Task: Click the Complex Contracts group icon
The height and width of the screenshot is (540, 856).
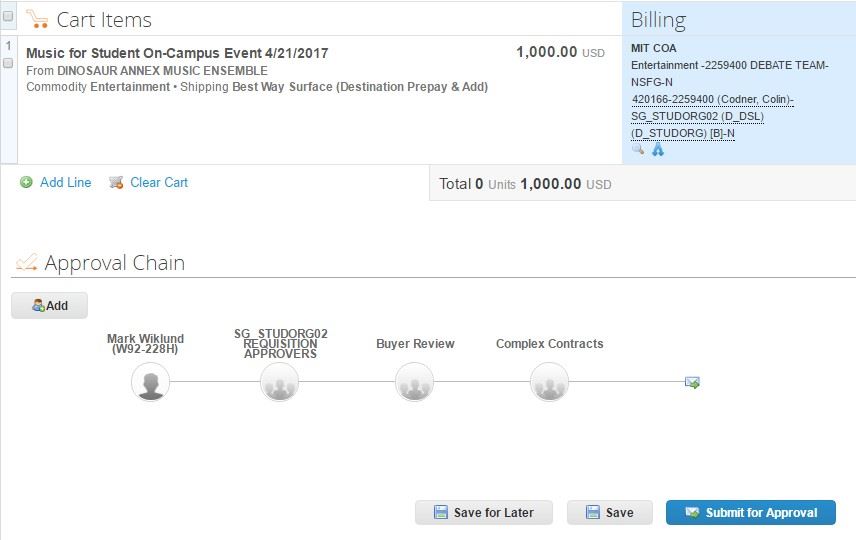Action: (549, 382)
